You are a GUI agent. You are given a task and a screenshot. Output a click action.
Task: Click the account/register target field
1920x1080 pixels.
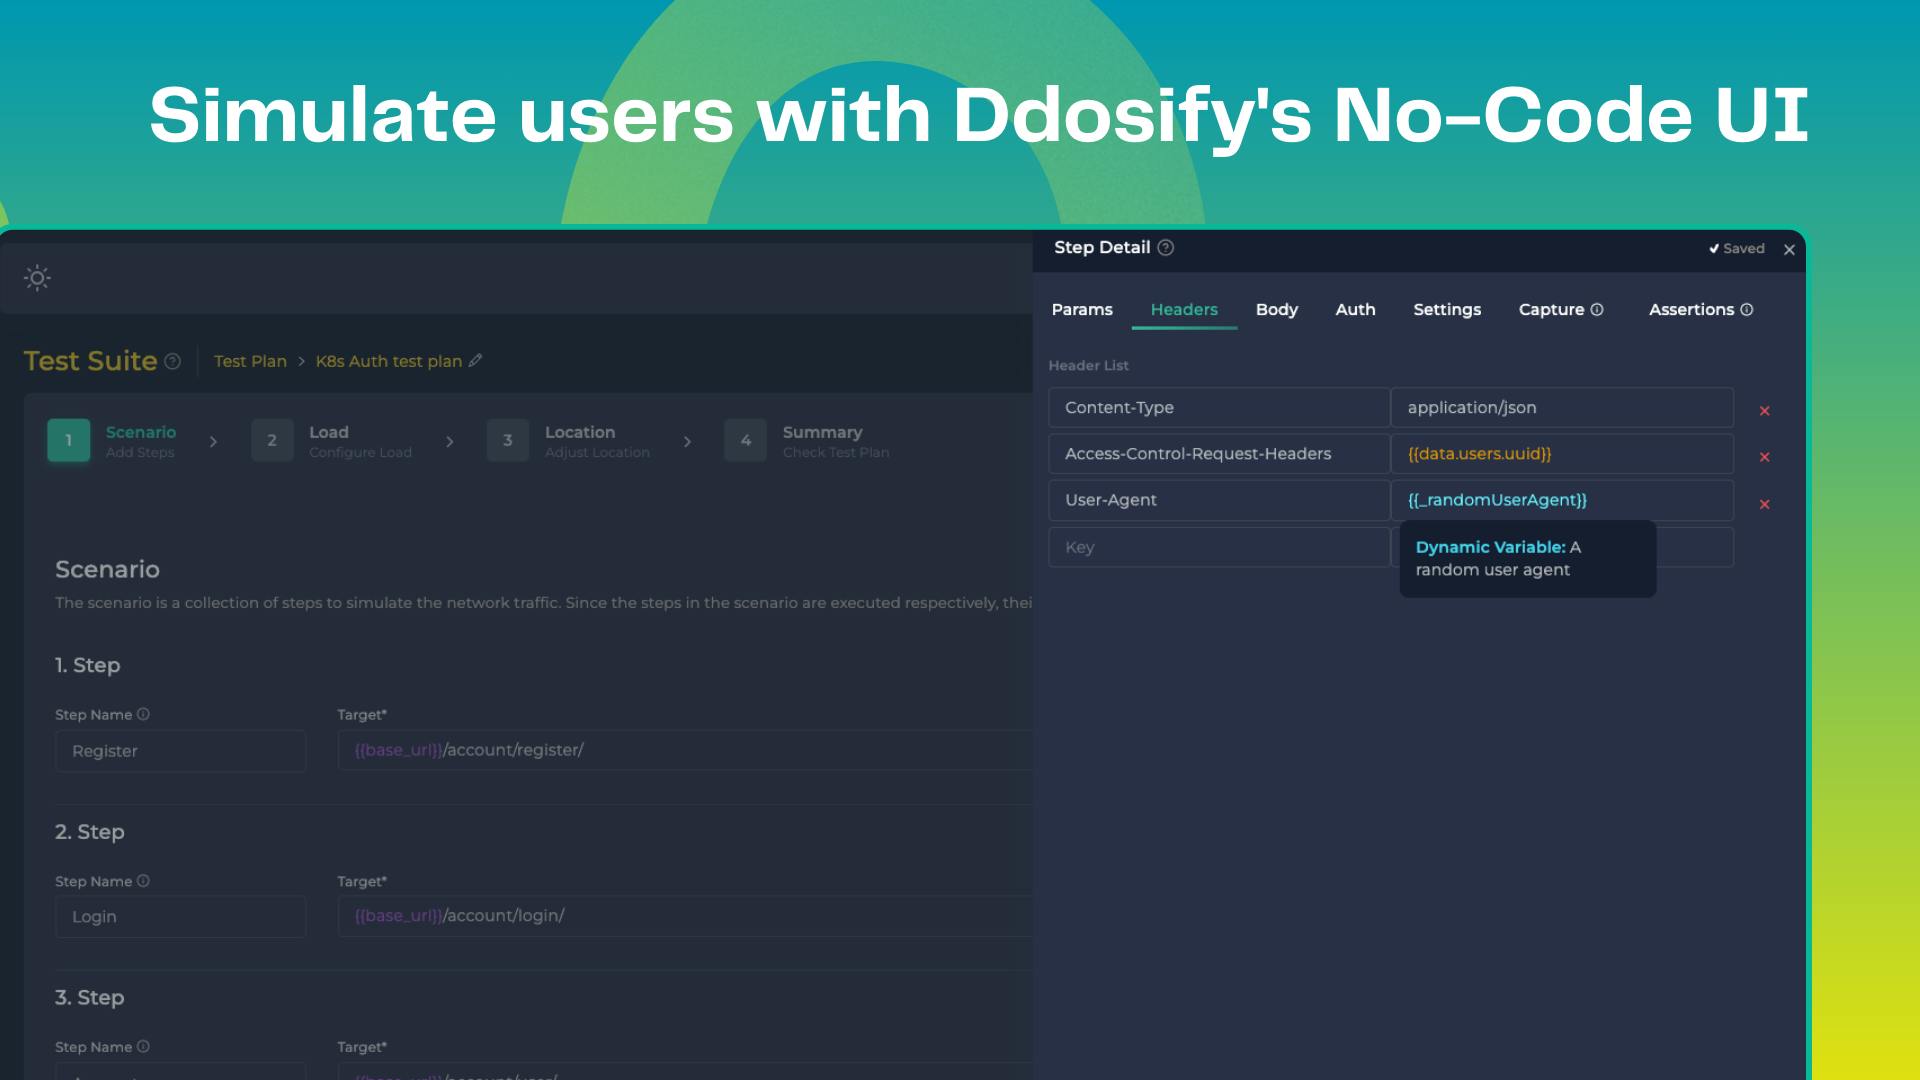[685, 750]
